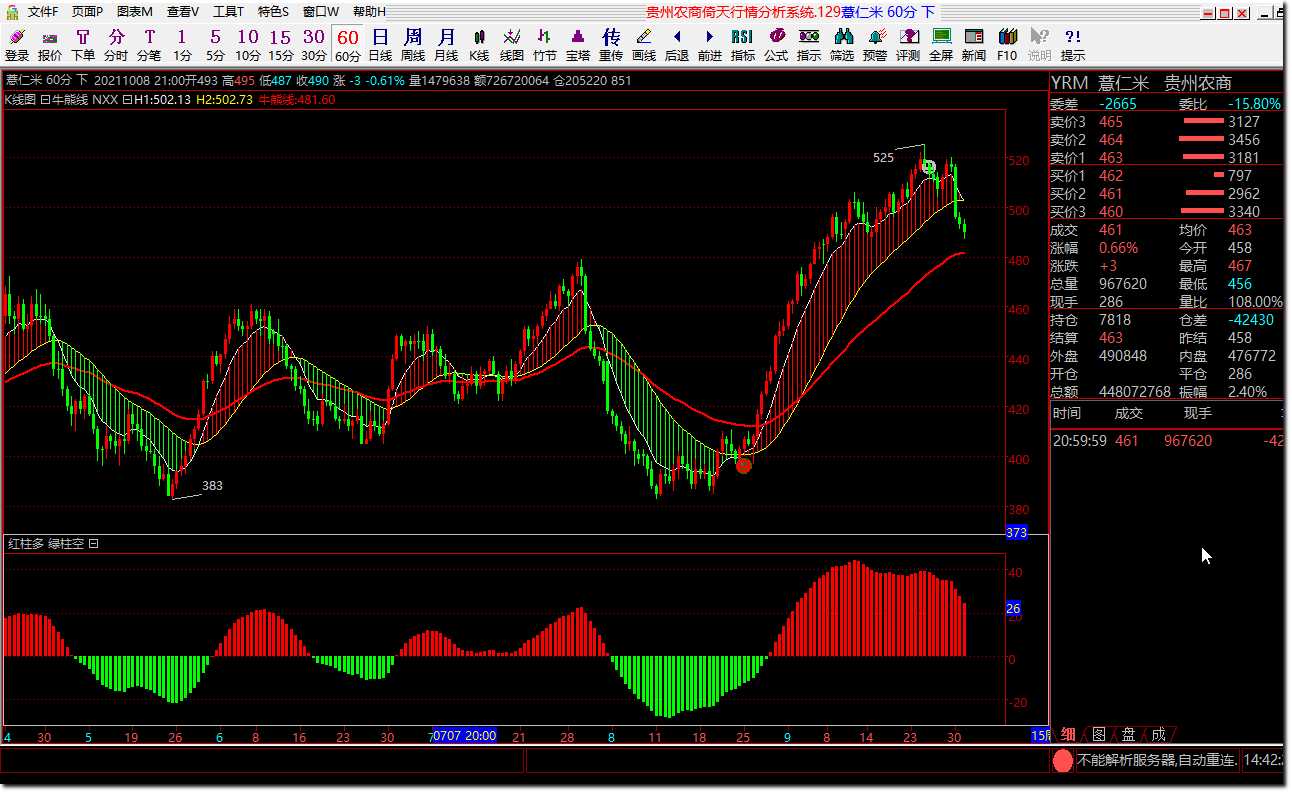
Task: Open the 工具T menu
Action: point(229,12)
